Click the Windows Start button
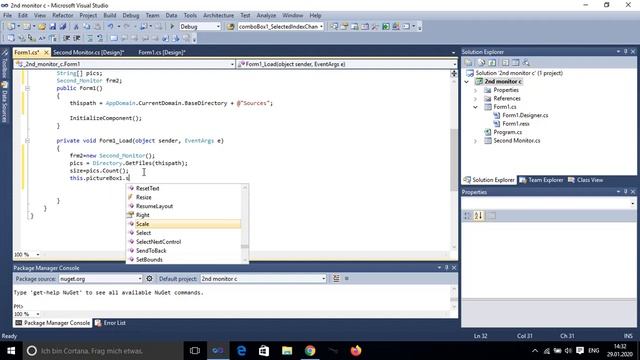Screen dimensions: 640x360 point(11,351)
